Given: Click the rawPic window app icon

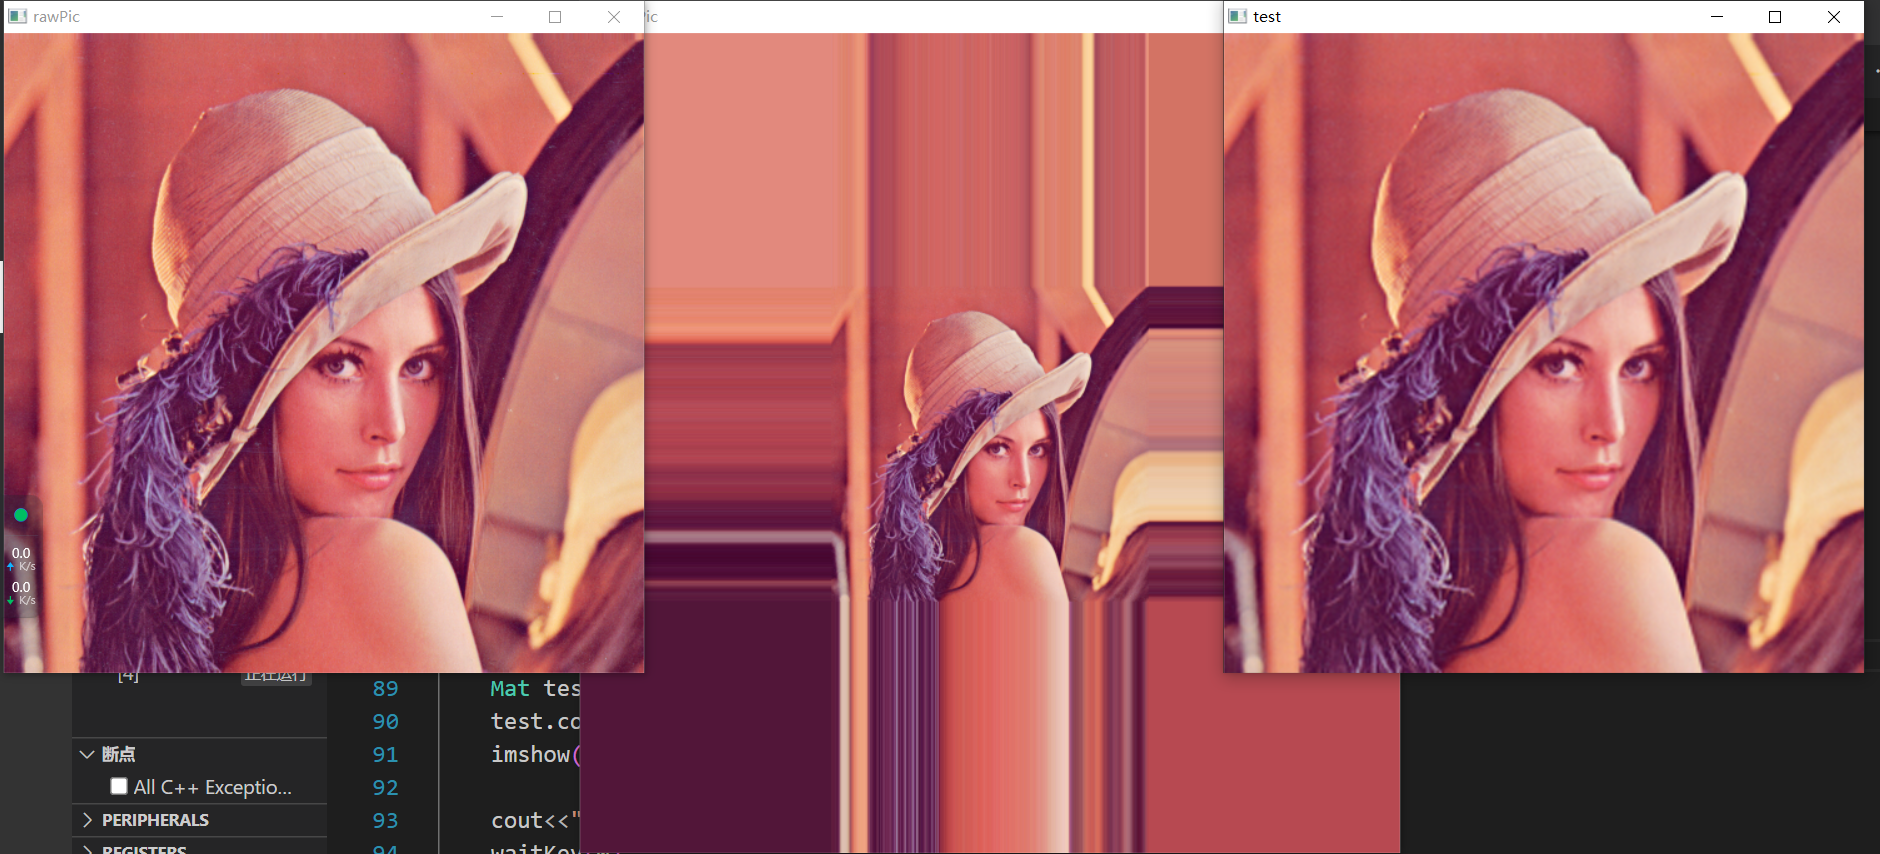Looking at the screenshot, I should point(17,17).
